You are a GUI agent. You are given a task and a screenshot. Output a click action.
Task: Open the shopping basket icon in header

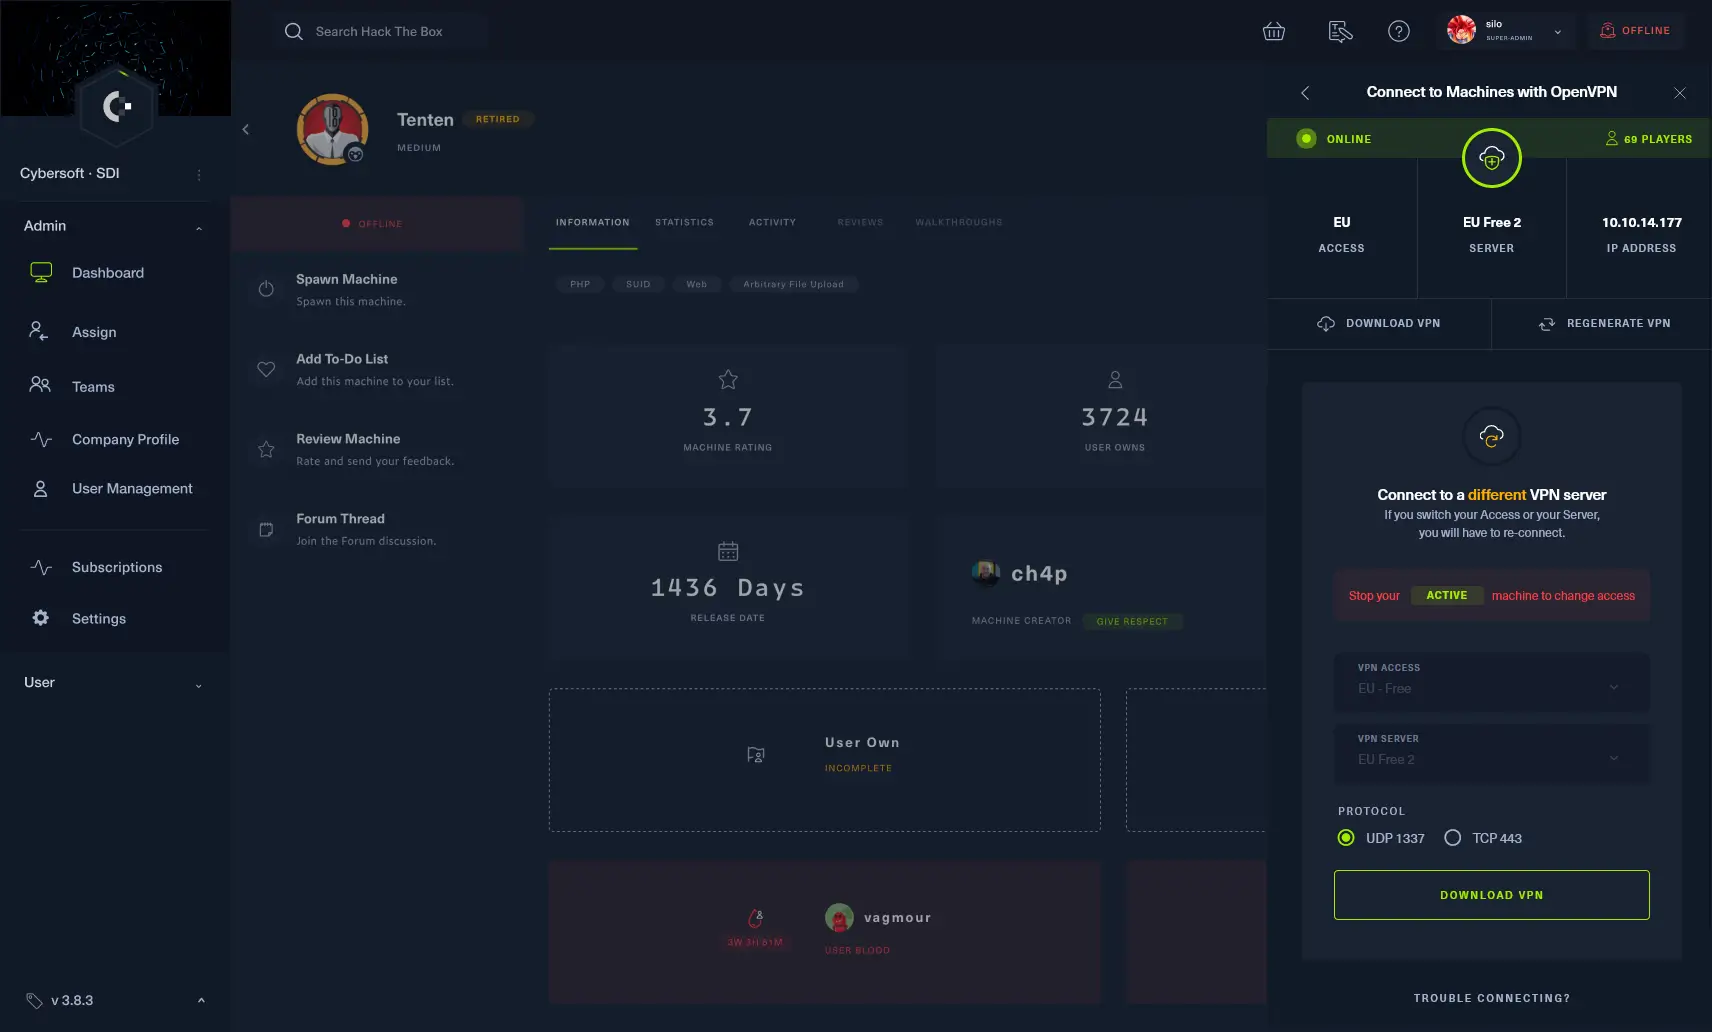click(1273, 31)
